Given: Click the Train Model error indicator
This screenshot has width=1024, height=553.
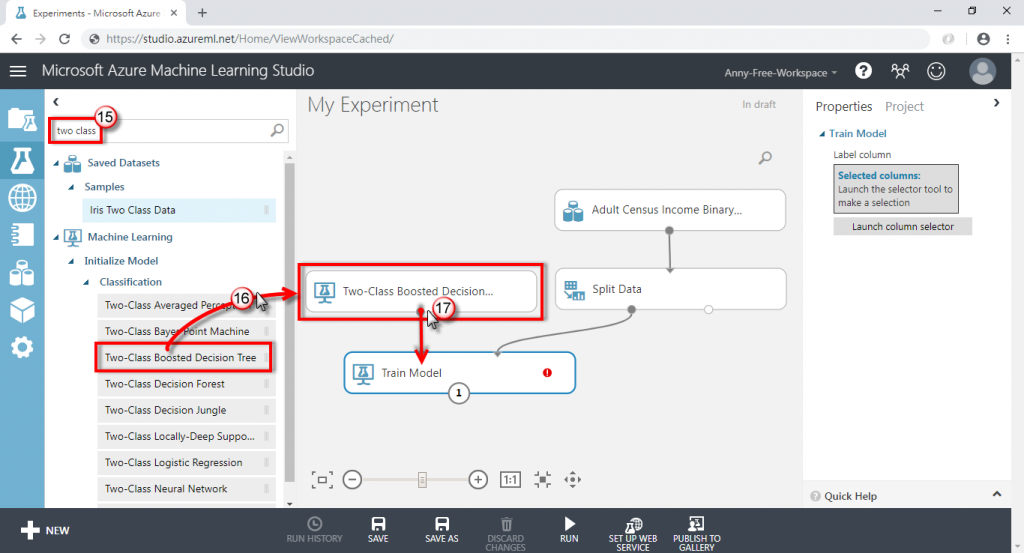Looking at the screenshot, I should point(547,373).
